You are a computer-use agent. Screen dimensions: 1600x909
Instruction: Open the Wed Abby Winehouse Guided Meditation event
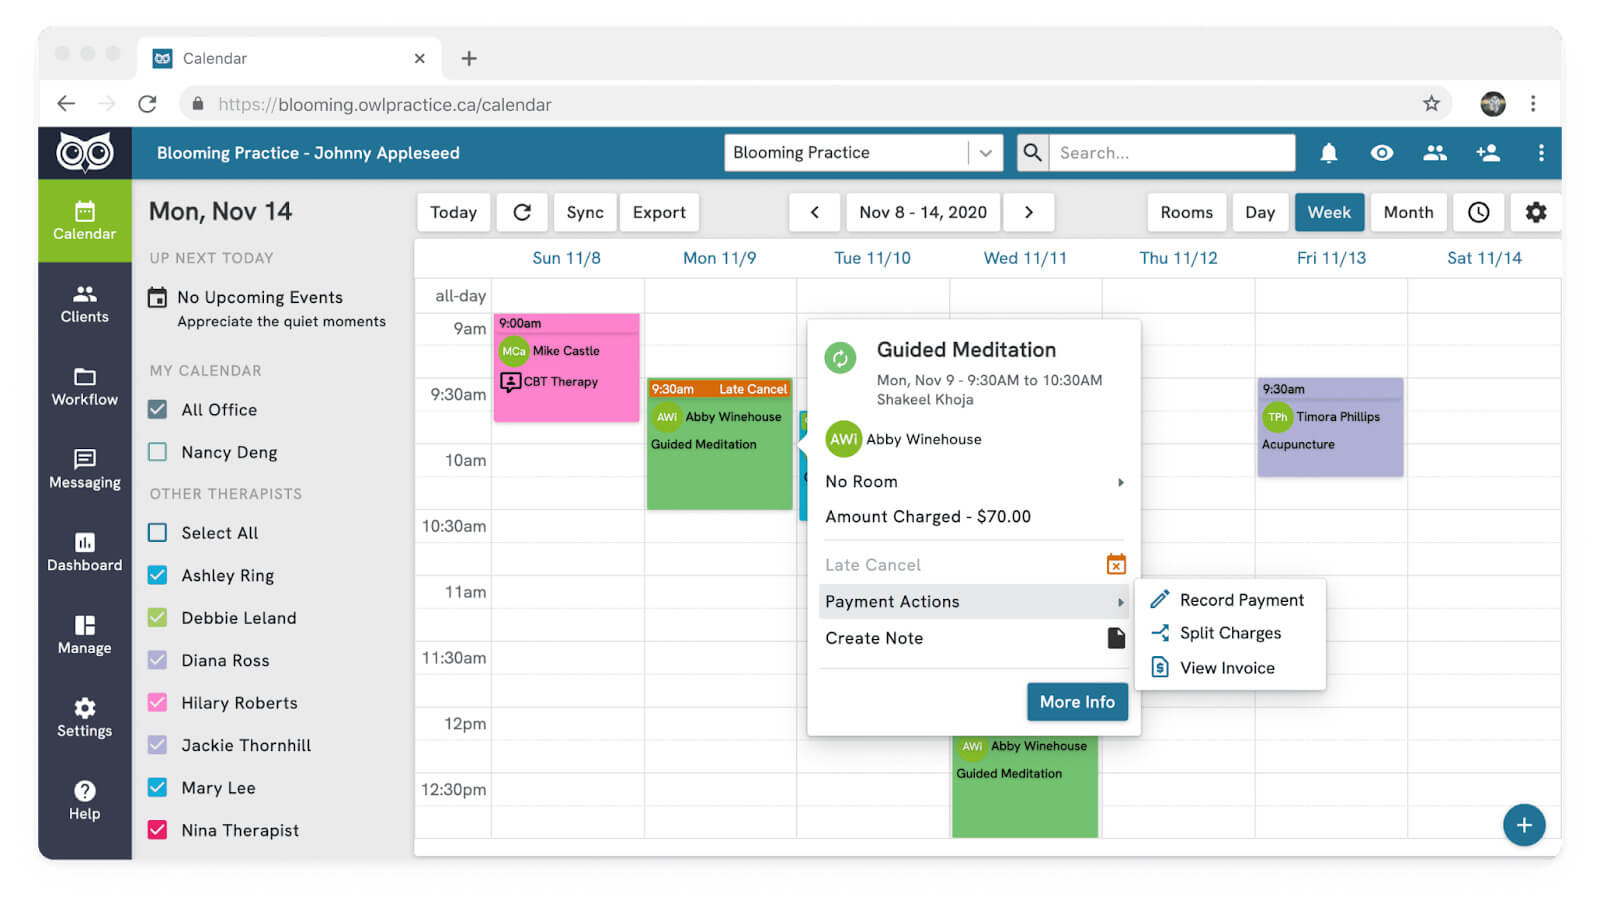1024,787
